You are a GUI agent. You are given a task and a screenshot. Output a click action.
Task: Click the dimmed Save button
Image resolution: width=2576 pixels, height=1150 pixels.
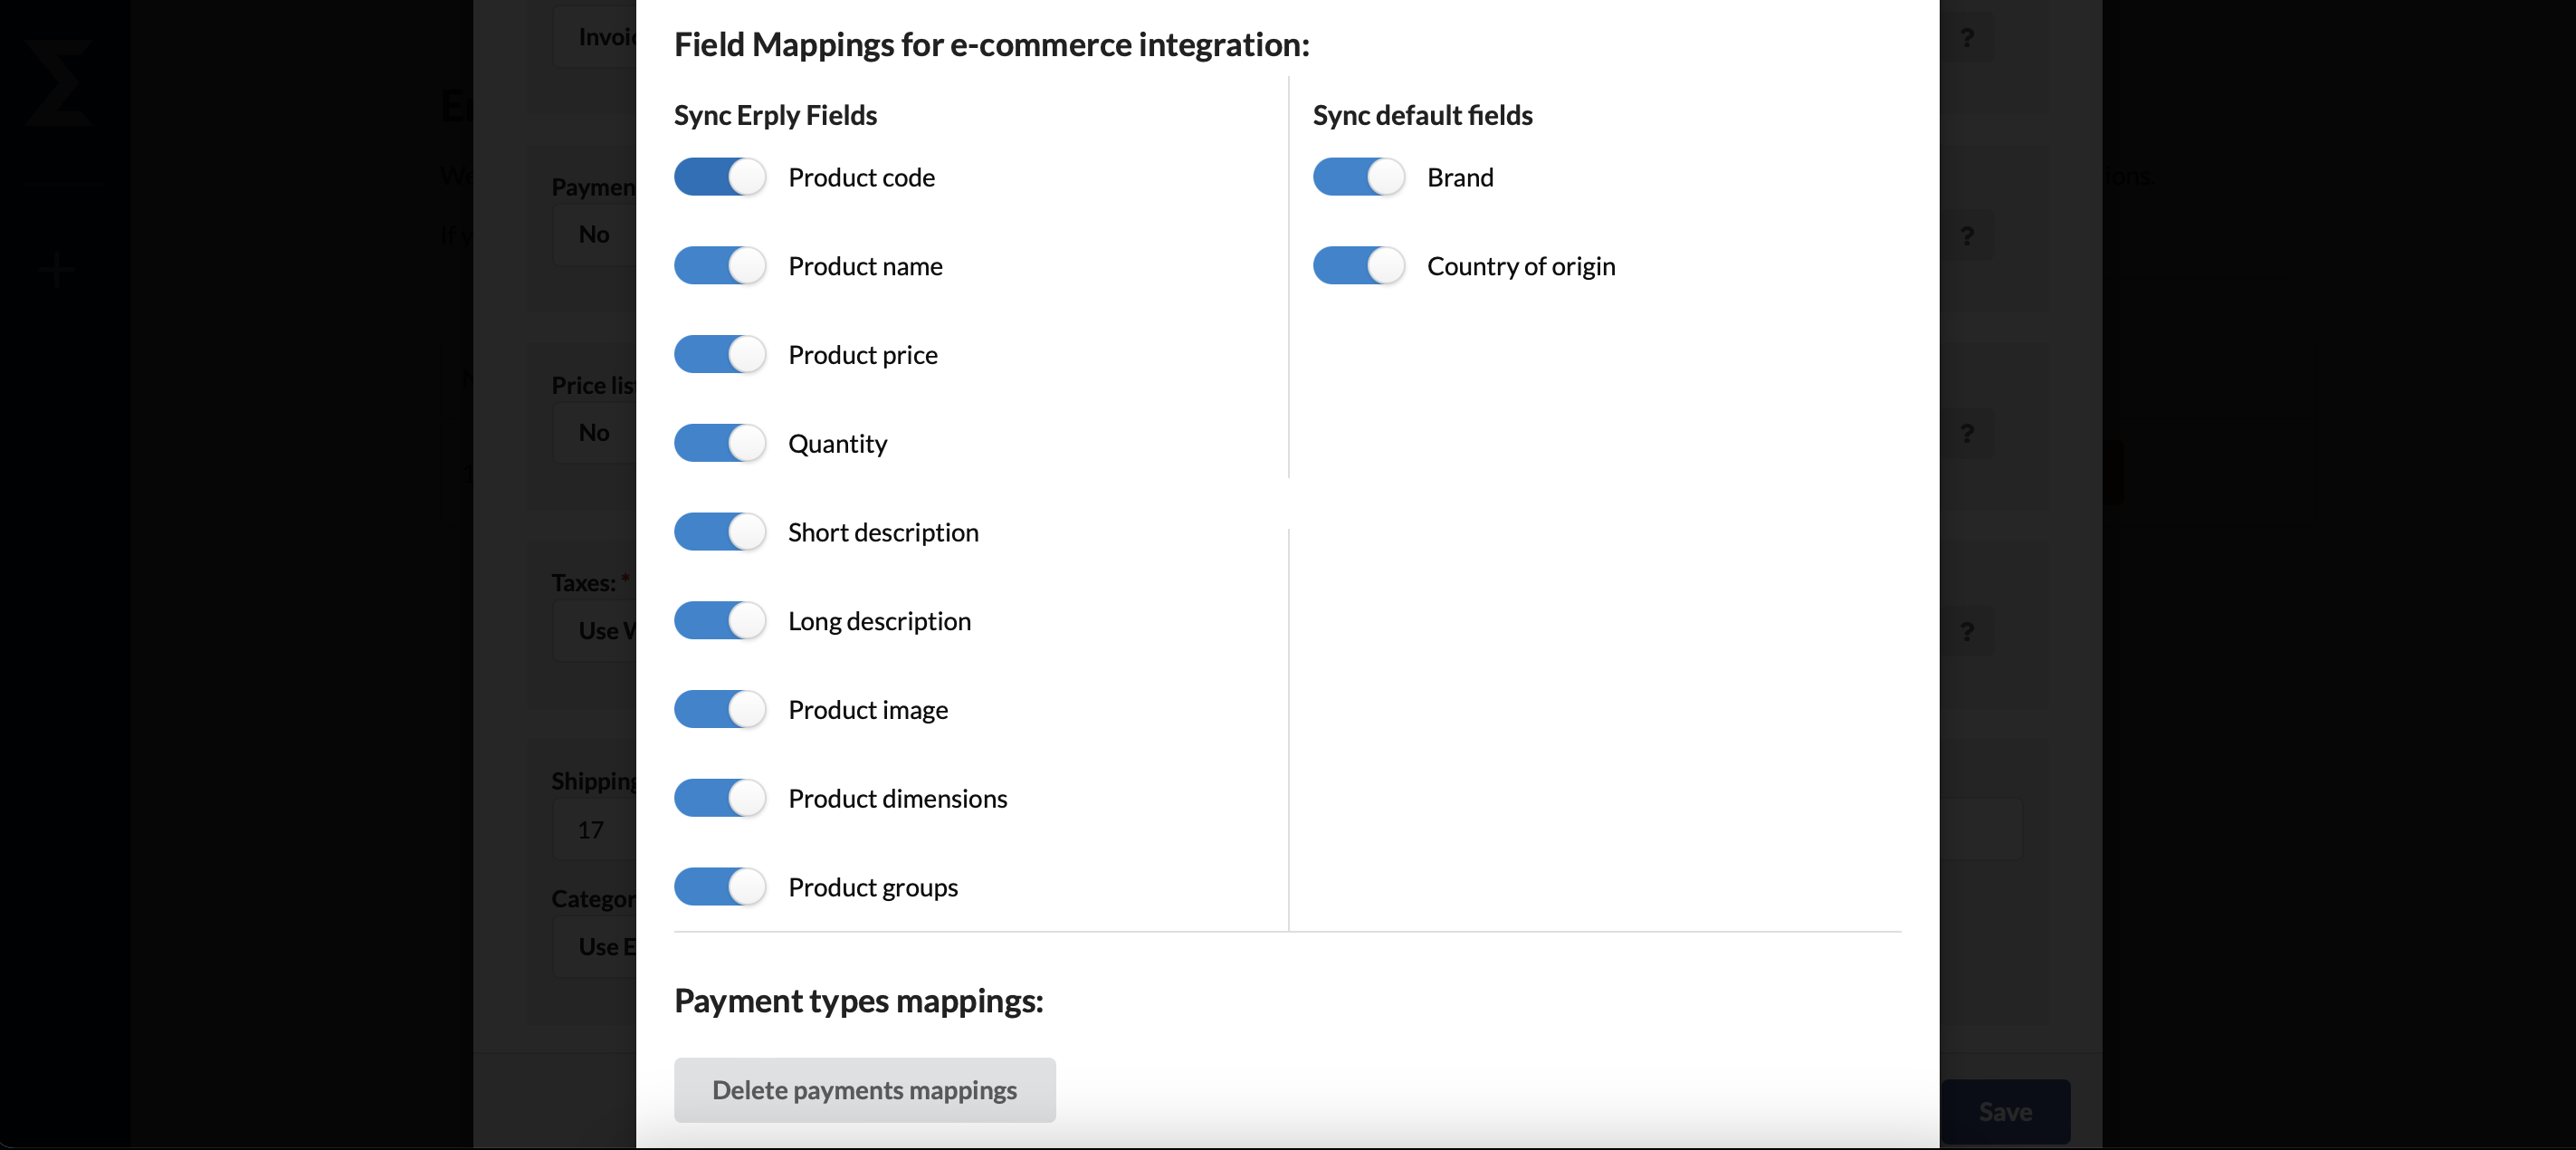point(2005,1112)
